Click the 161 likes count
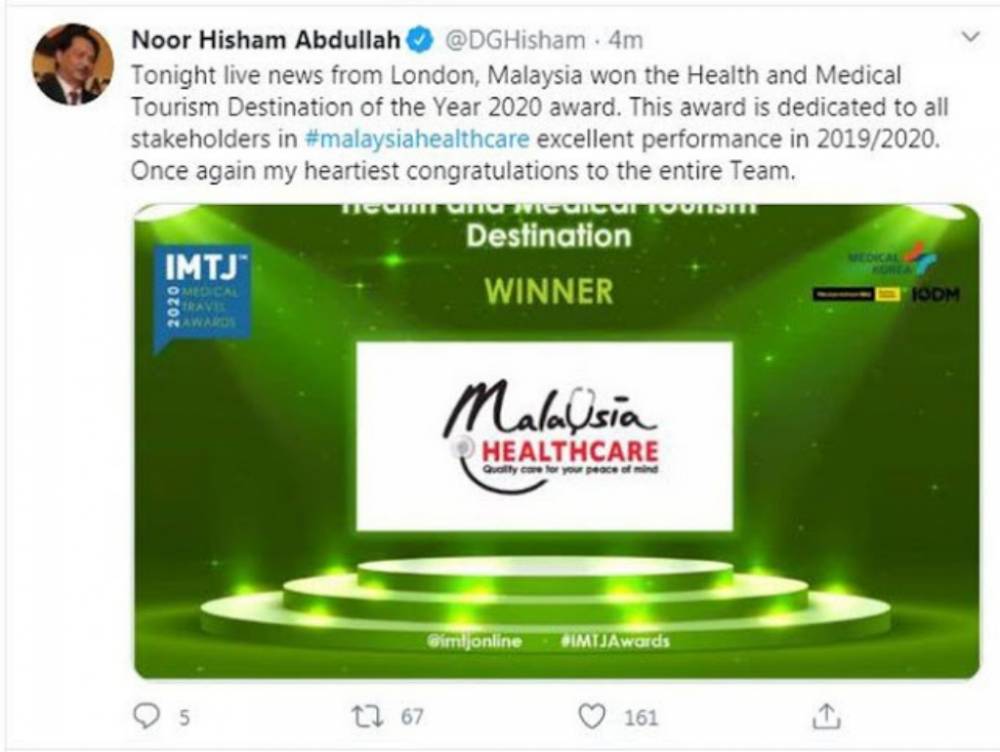 point(641,716)
